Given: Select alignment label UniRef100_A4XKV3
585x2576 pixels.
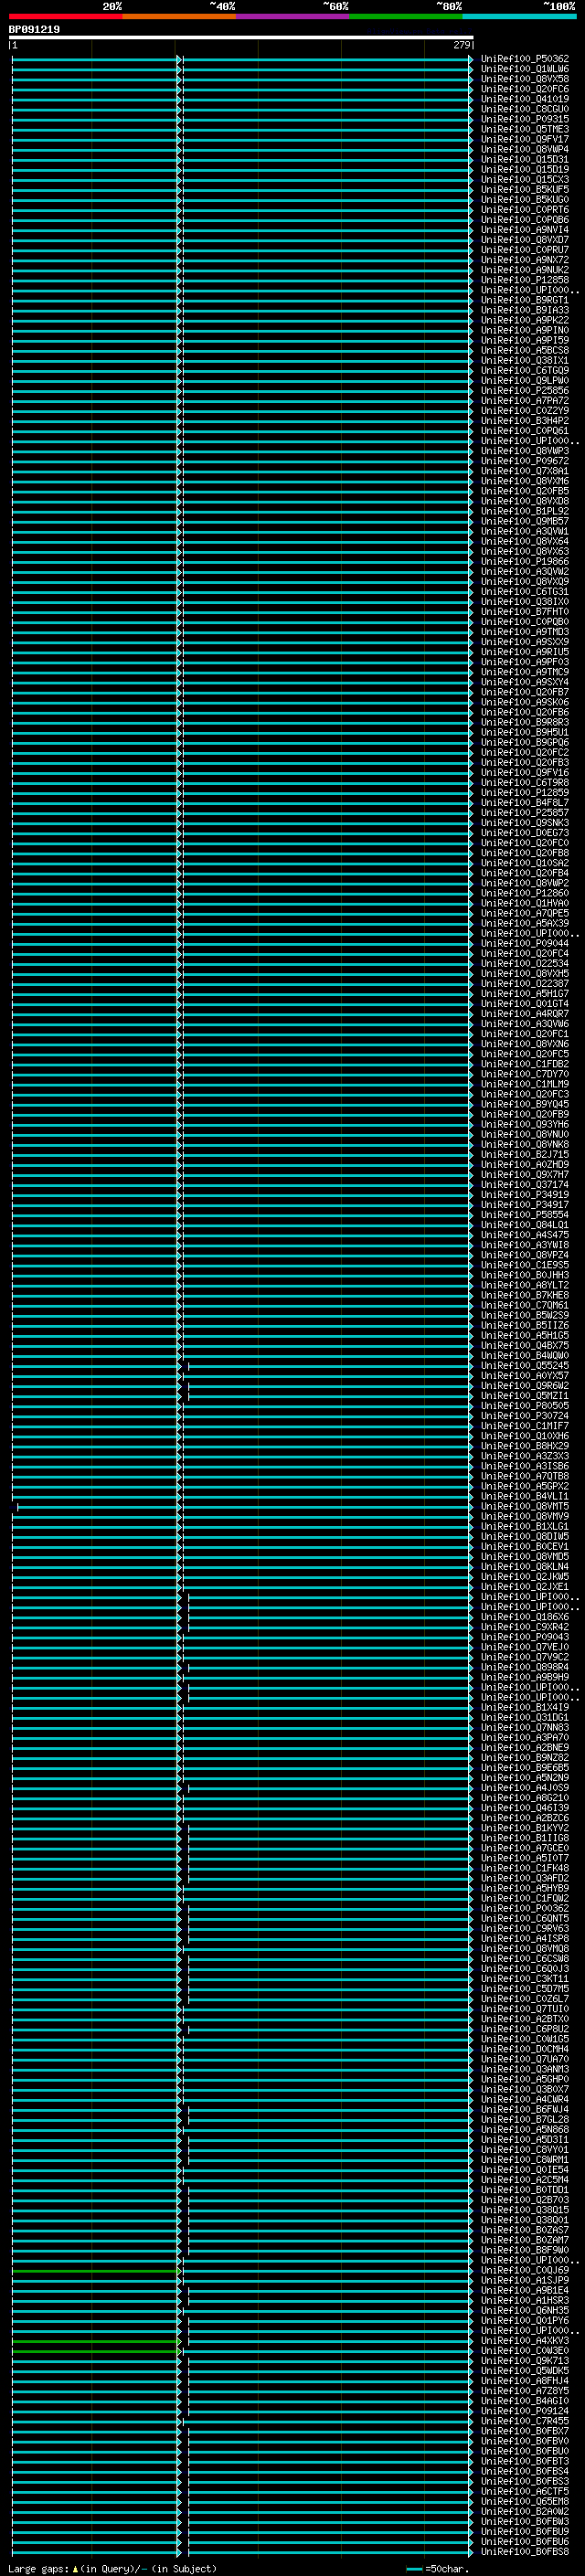Looking at the screenshot, I should coord(525,2340).
